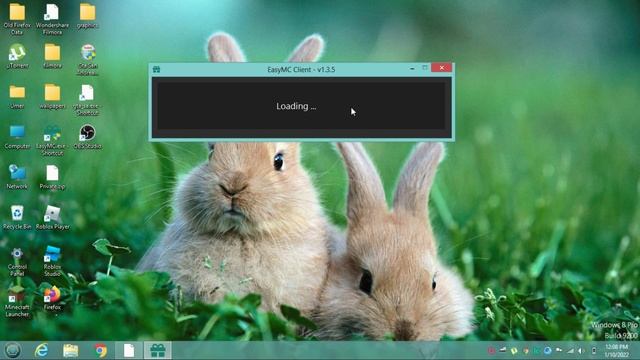Launch the uTorrent desktop shortcut
640x360 pixels.
click(x=17, y=56)
